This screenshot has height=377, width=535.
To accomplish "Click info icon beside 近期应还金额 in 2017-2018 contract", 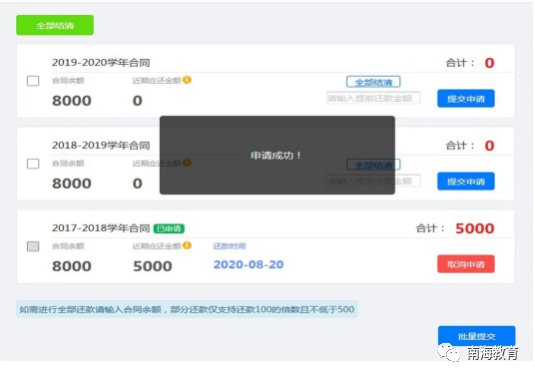I will click(187, 245).
